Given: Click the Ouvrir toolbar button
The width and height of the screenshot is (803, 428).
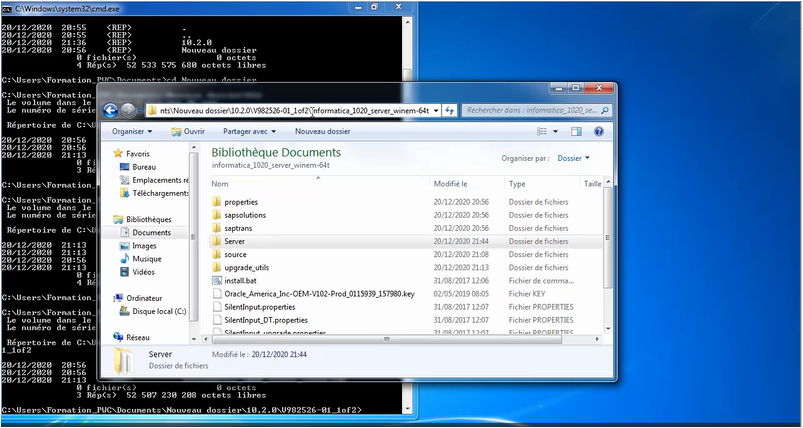Looking at the screenshot, I should [x=188, y=131].
